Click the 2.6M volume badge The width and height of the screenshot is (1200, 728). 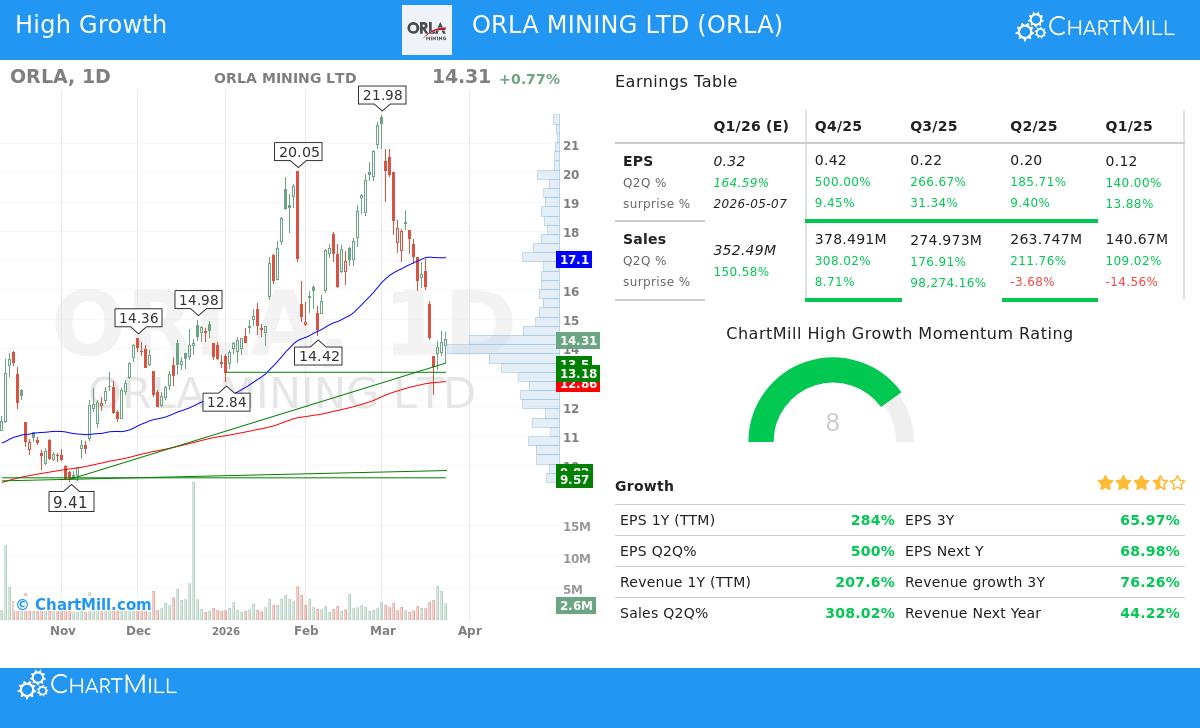point(575,605)
